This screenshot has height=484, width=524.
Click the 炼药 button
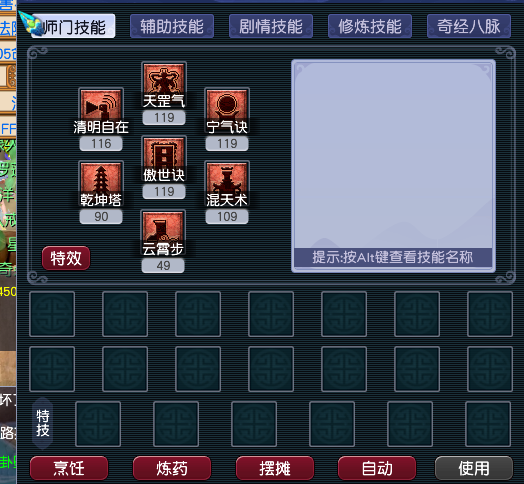pyautogui.click(x=172, y=468)
